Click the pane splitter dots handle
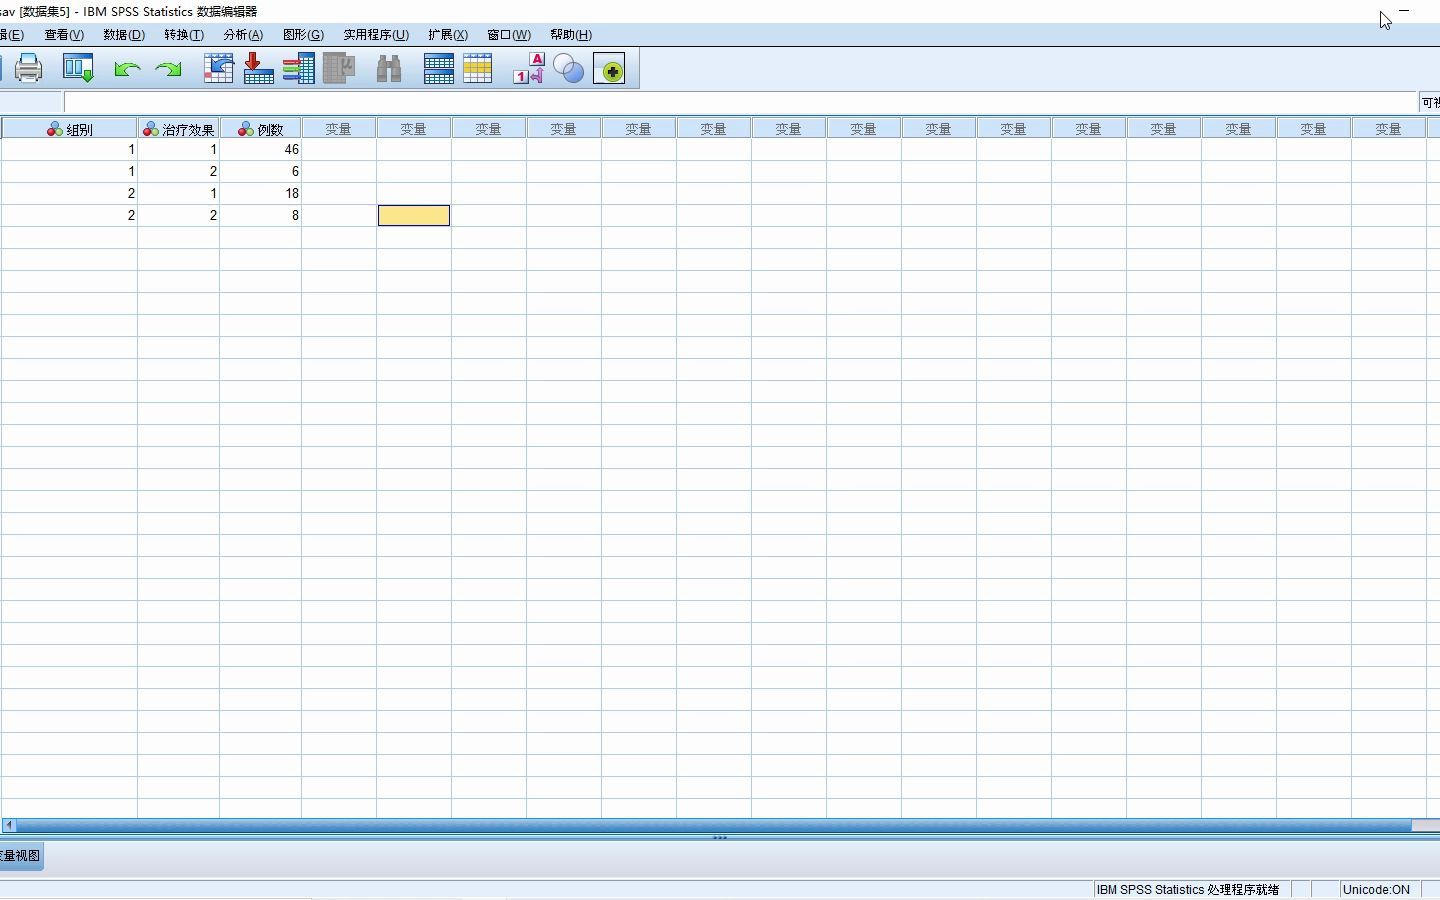 click(x=720, y=838)
